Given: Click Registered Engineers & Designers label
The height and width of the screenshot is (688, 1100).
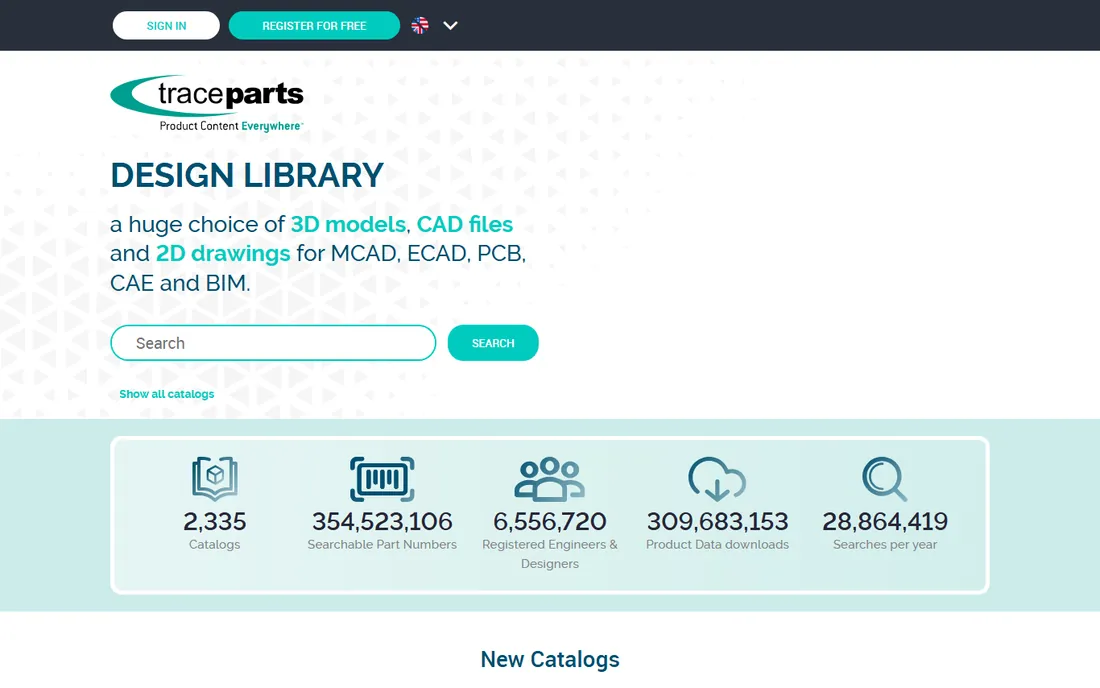Looking at the screenshot, I should coord(550,554).
